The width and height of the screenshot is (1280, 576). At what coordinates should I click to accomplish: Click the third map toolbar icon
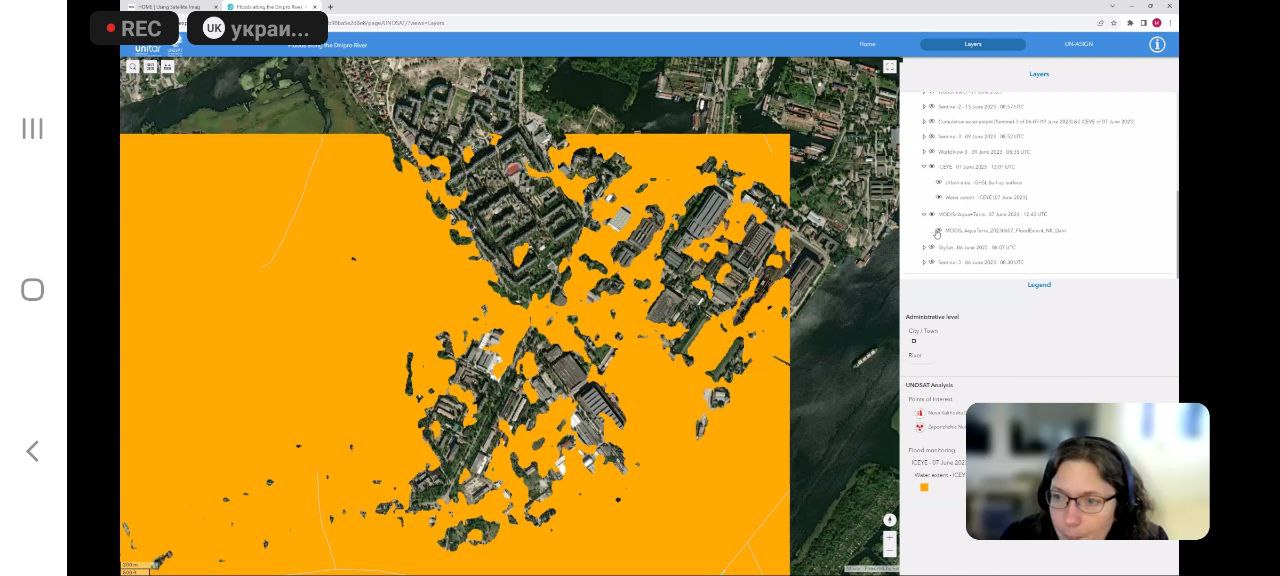coord(167,67)
